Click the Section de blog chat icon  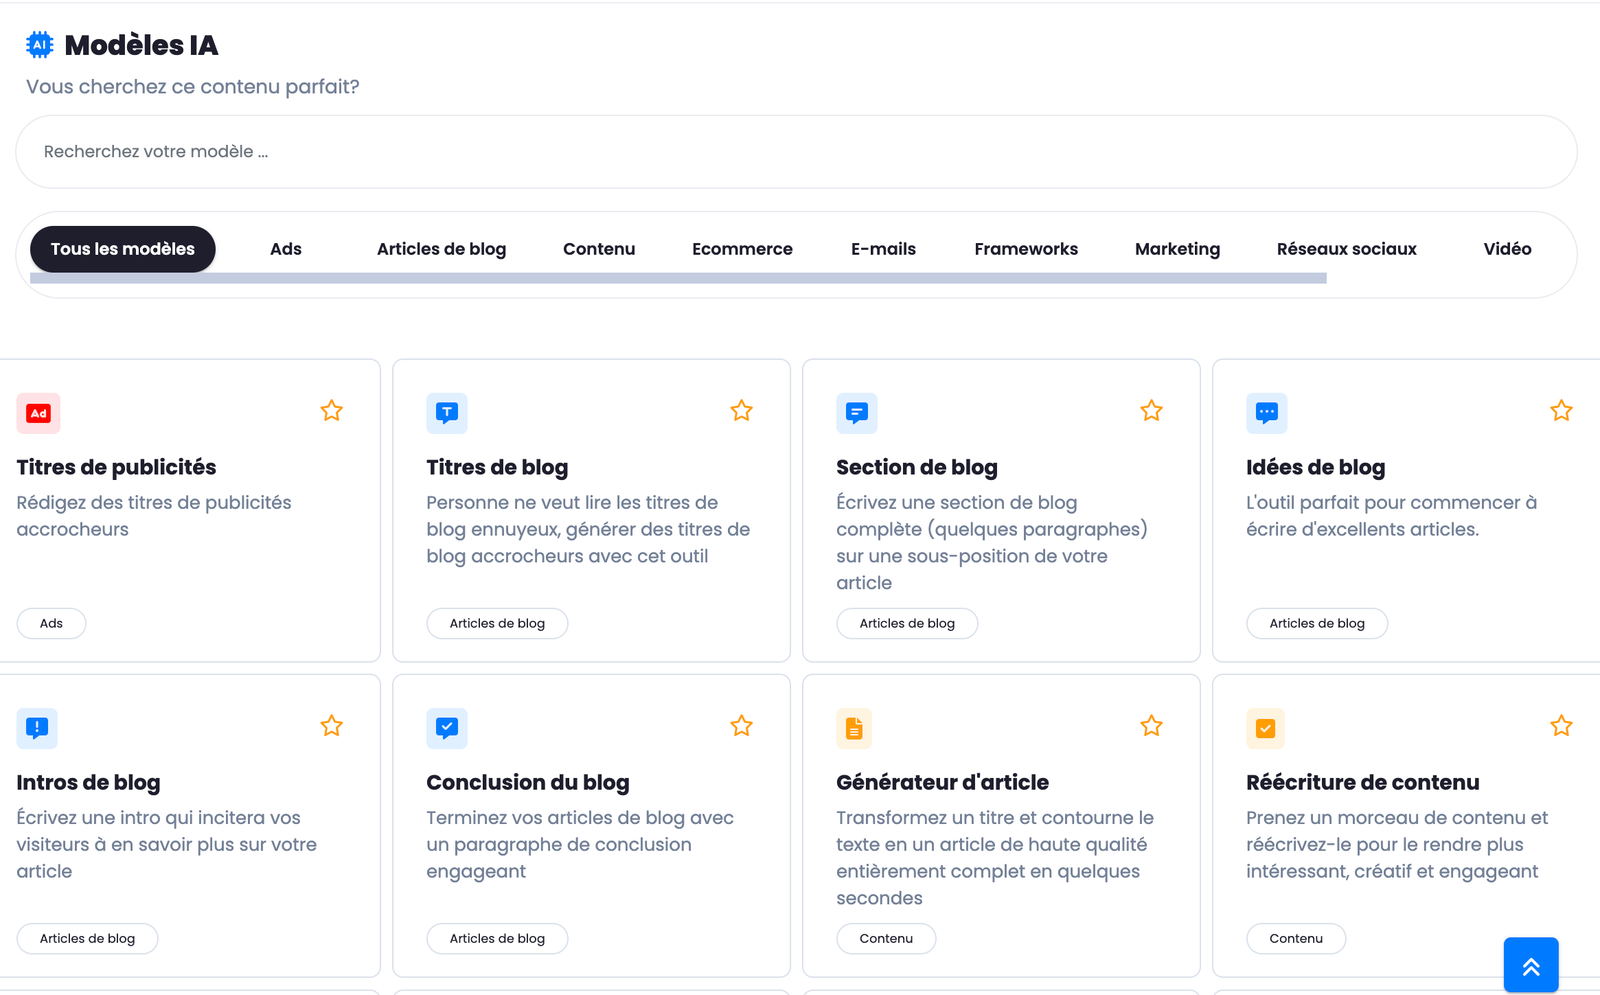click(857, 413)
